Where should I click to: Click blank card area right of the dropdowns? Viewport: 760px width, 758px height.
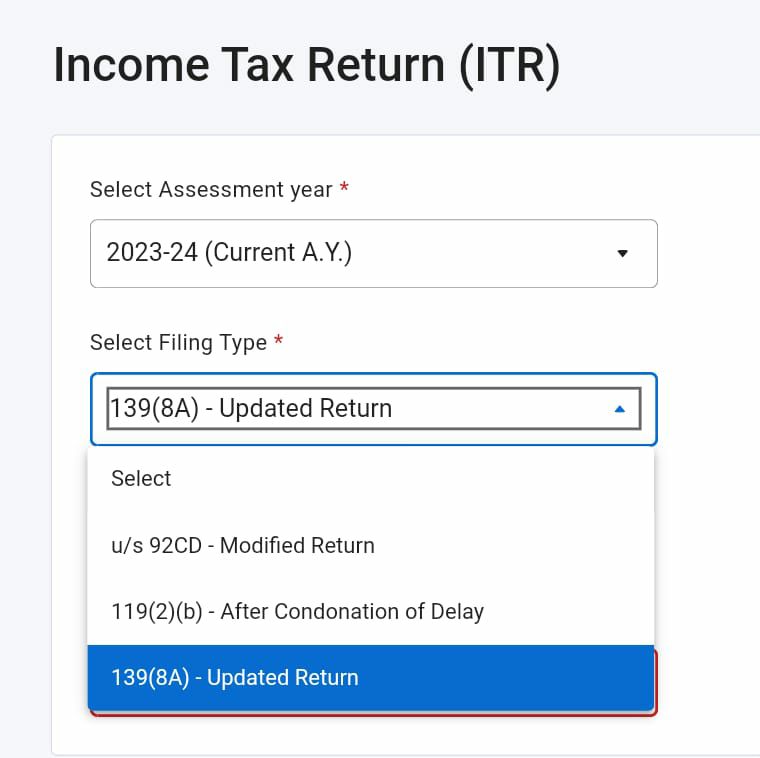coord(708,400)
